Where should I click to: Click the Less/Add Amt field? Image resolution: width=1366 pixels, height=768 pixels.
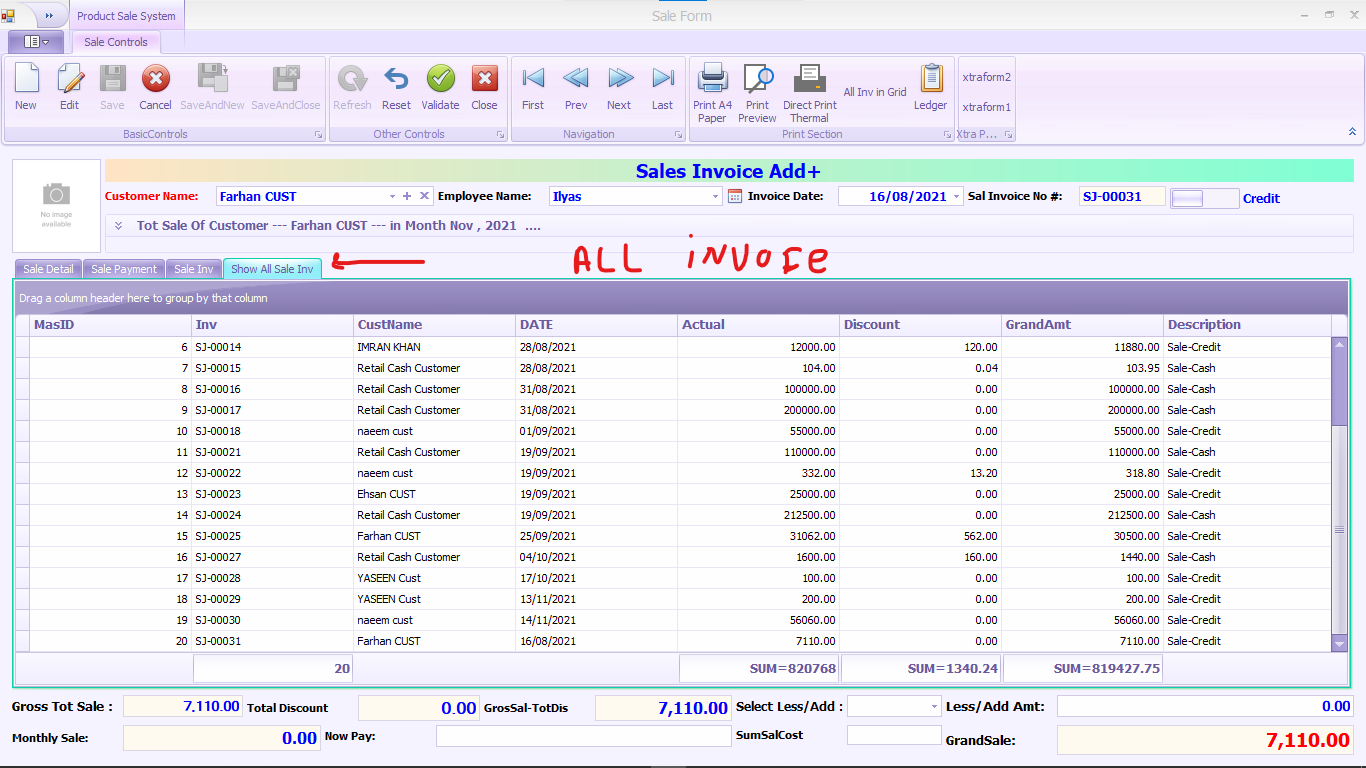[x=1205, y=706]
